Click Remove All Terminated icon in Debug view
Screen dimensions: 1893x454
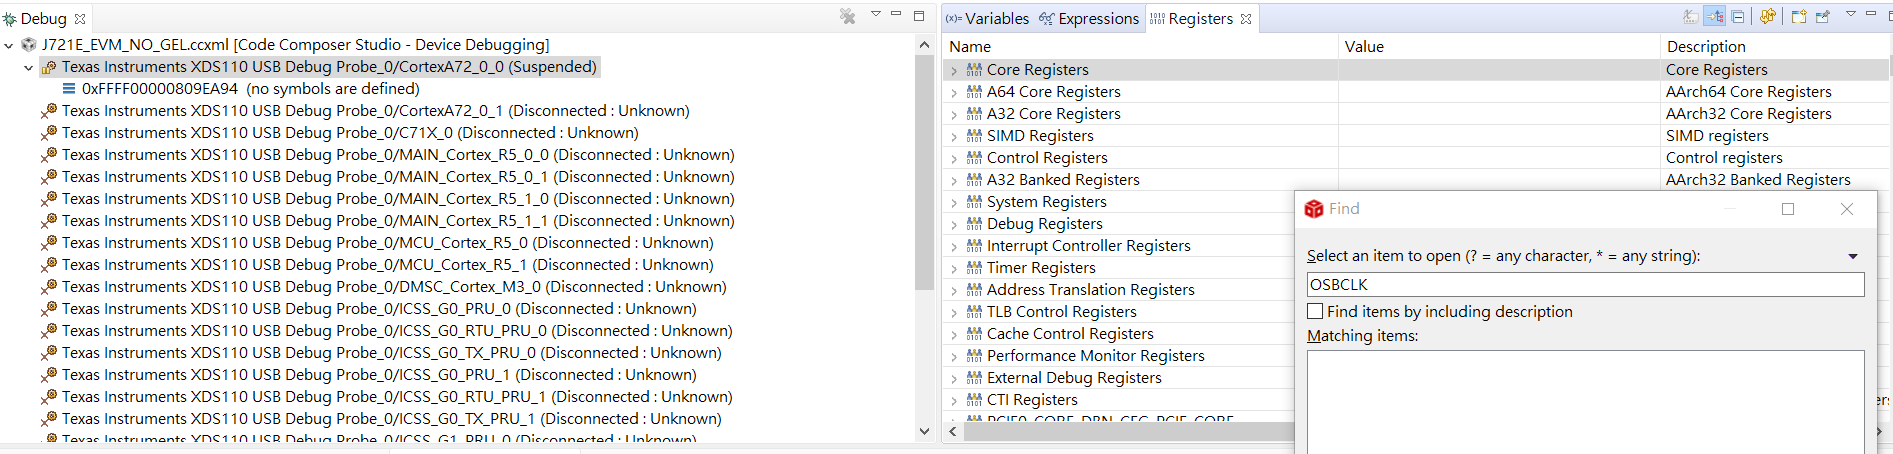tap(848, 17)
